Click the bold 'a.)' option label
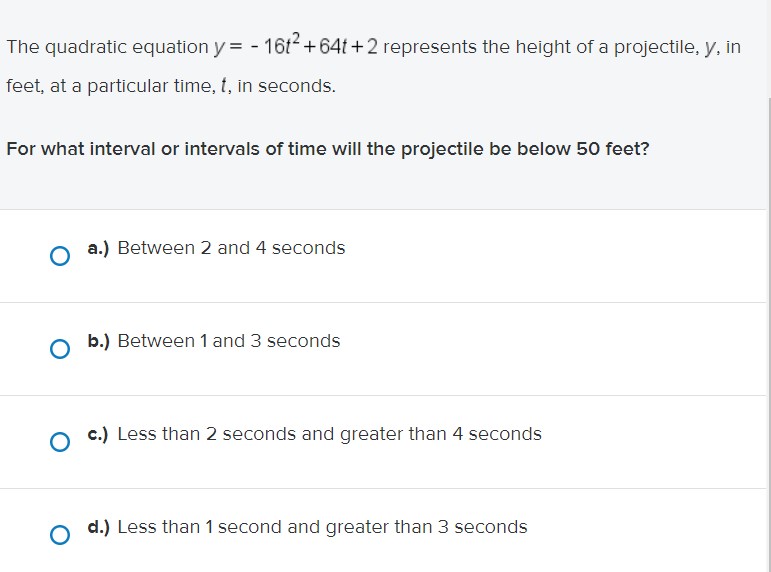Viewport: 771px width, 572px height. pyautogui.click(x=98, y=248)
